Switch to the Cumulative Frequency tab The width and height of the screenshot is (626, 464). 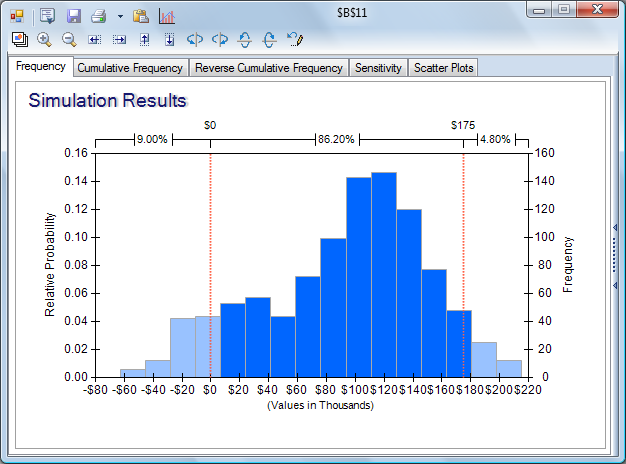pos(130,68)
